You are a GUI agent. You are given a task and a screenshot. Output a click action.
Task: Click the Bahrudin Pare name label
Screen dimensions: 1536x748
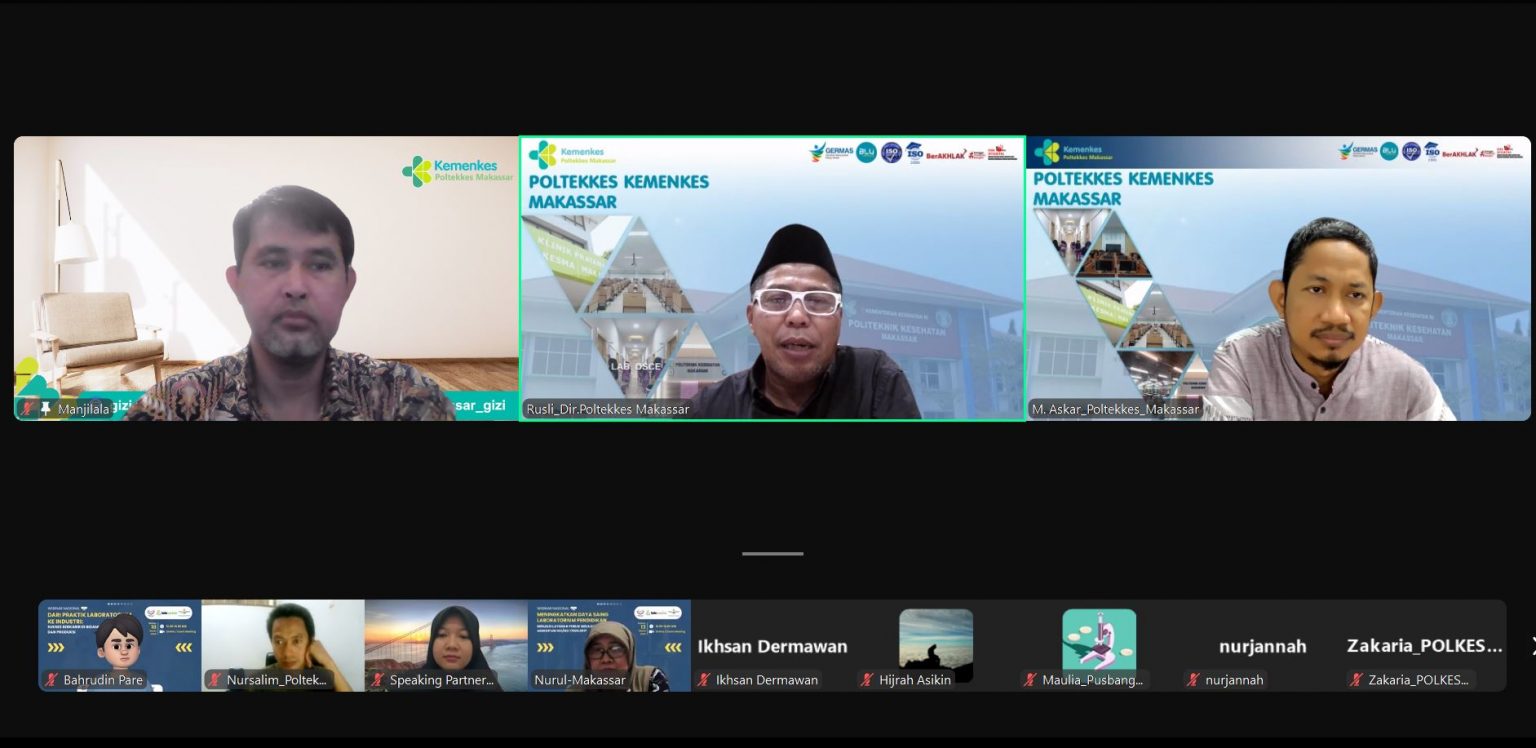tap(103, 680)
